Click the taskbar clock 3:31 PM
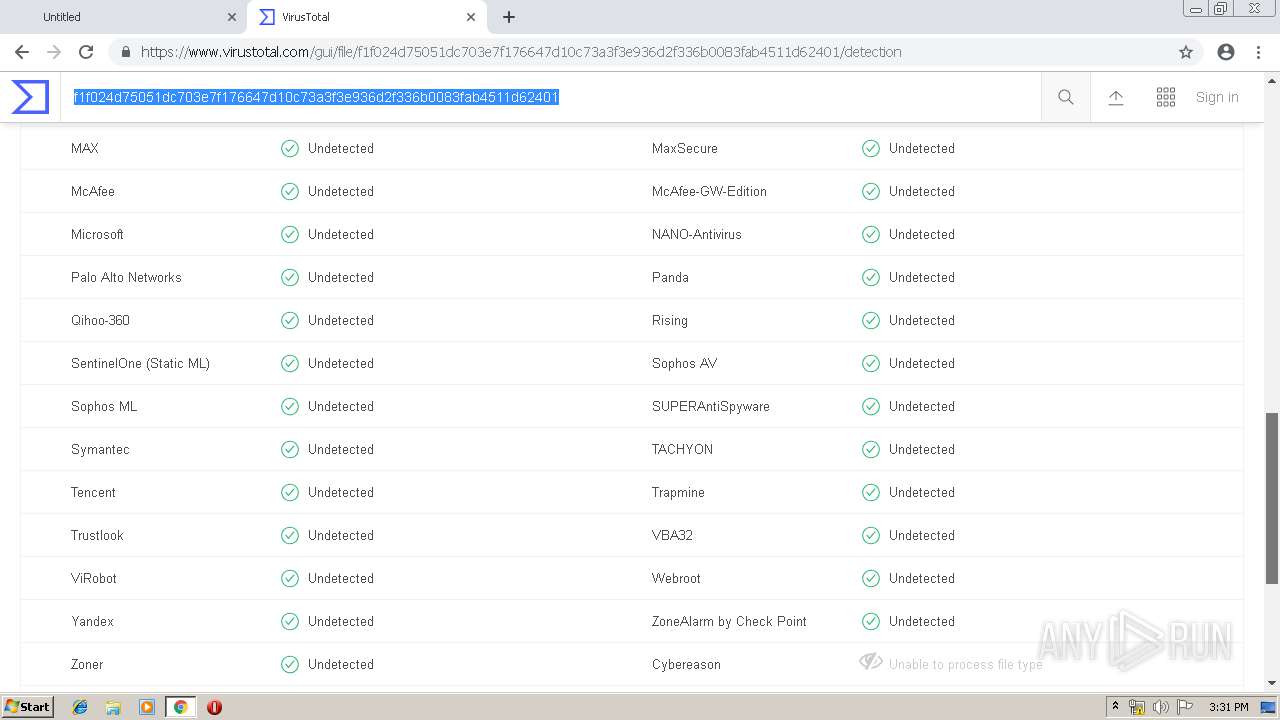The height and width of the screenshot is (720, 1280). click(x=1228, y=707)
